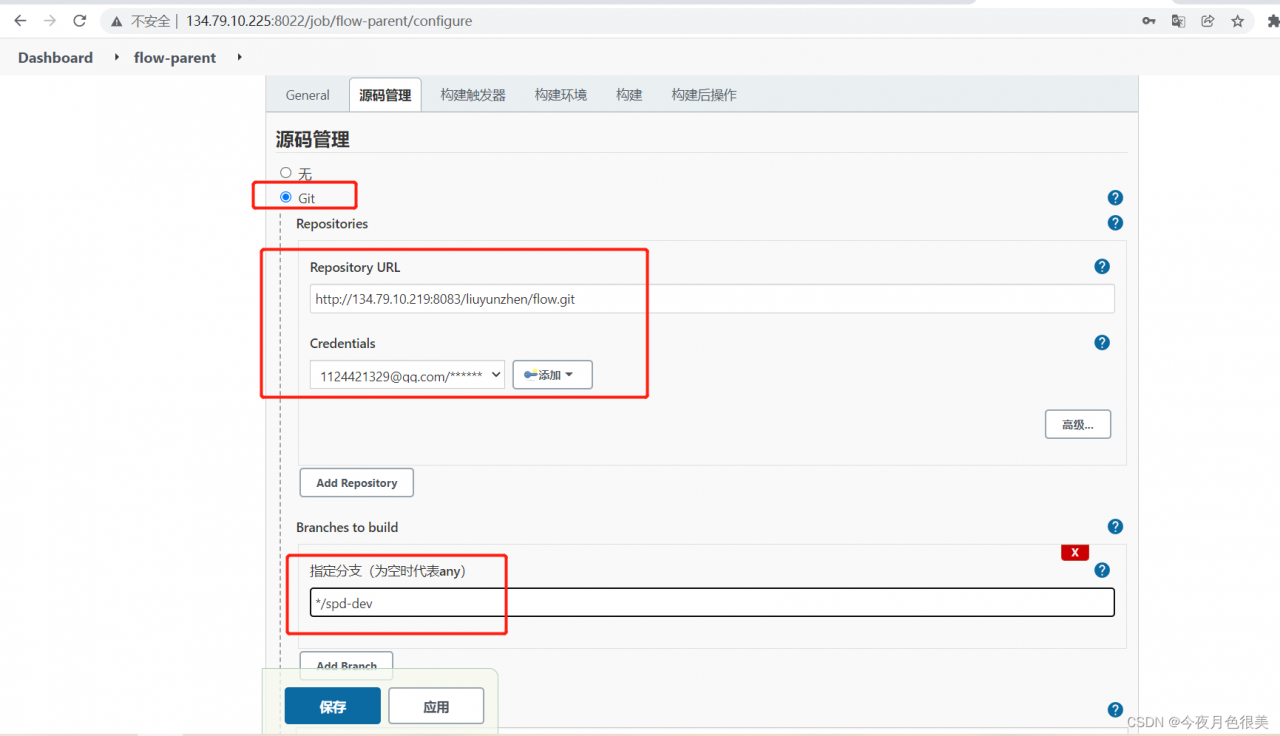This screenshot has width=1280, height=736.
Task: Save the configuration with 保存 button
Action: click(333, 706)
